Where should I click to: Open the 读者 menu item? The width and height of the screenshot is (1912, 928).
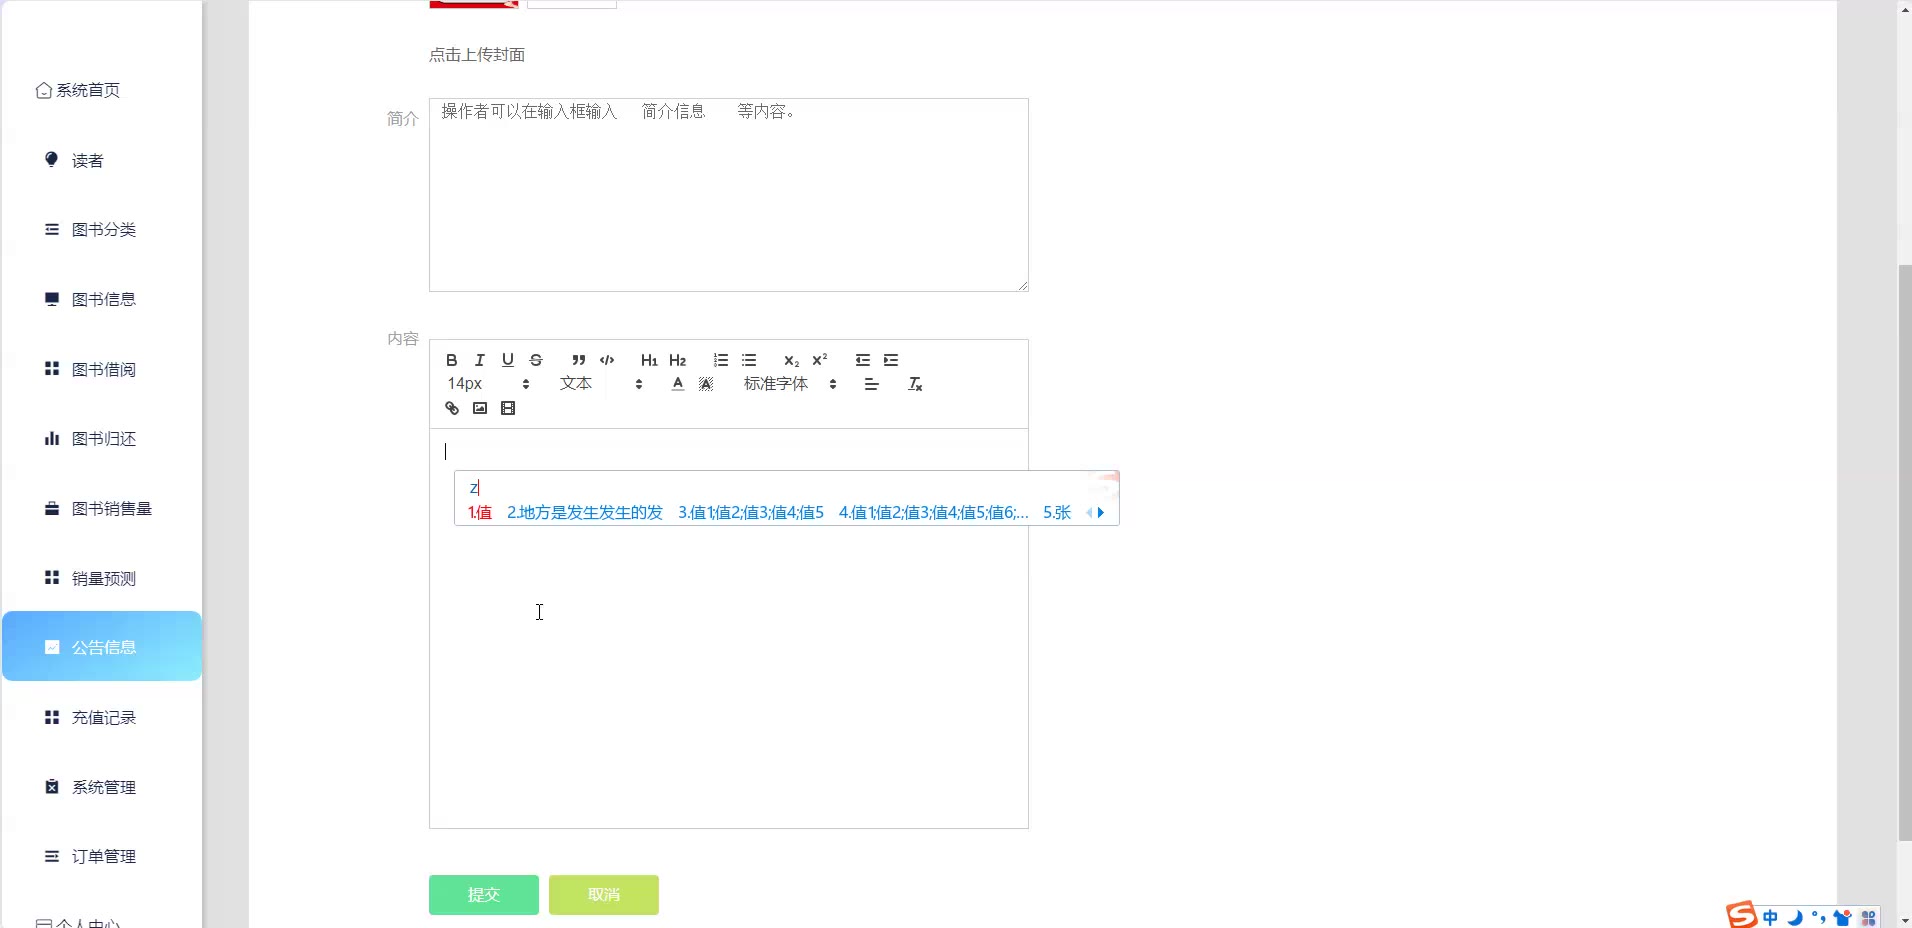click(102, 160)
